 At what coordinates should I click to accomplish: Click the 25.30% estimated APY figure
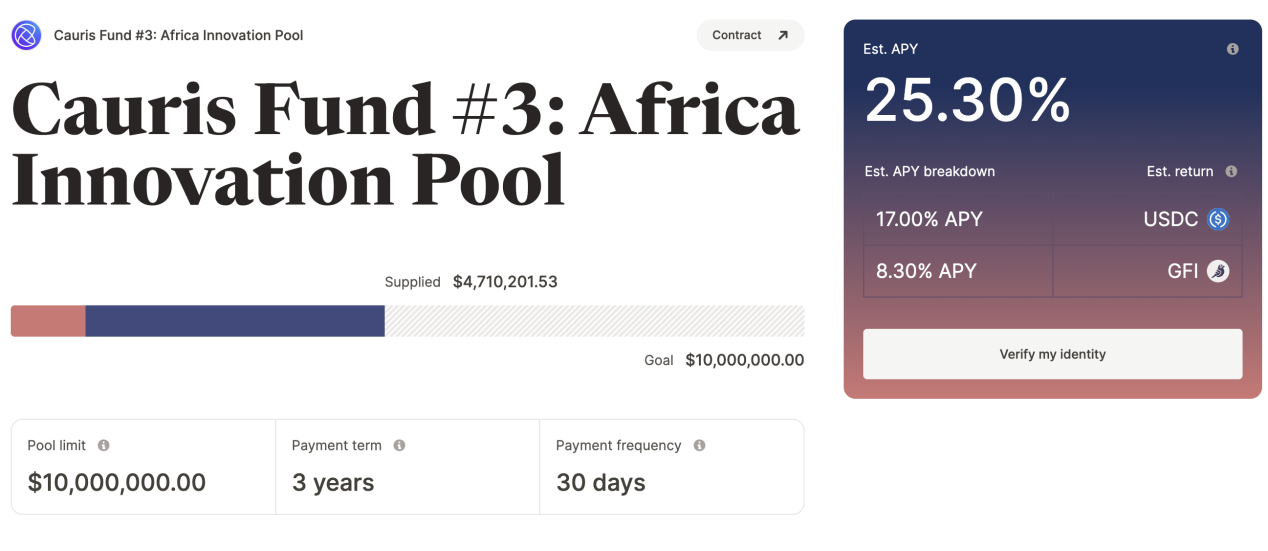967,100
